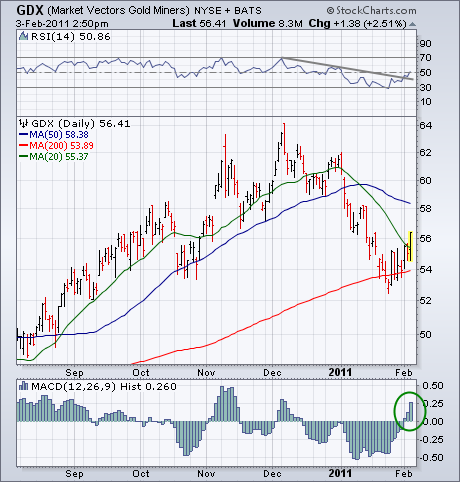Click the MACD 0.50 axis label
460x482 pixels.
433,386
